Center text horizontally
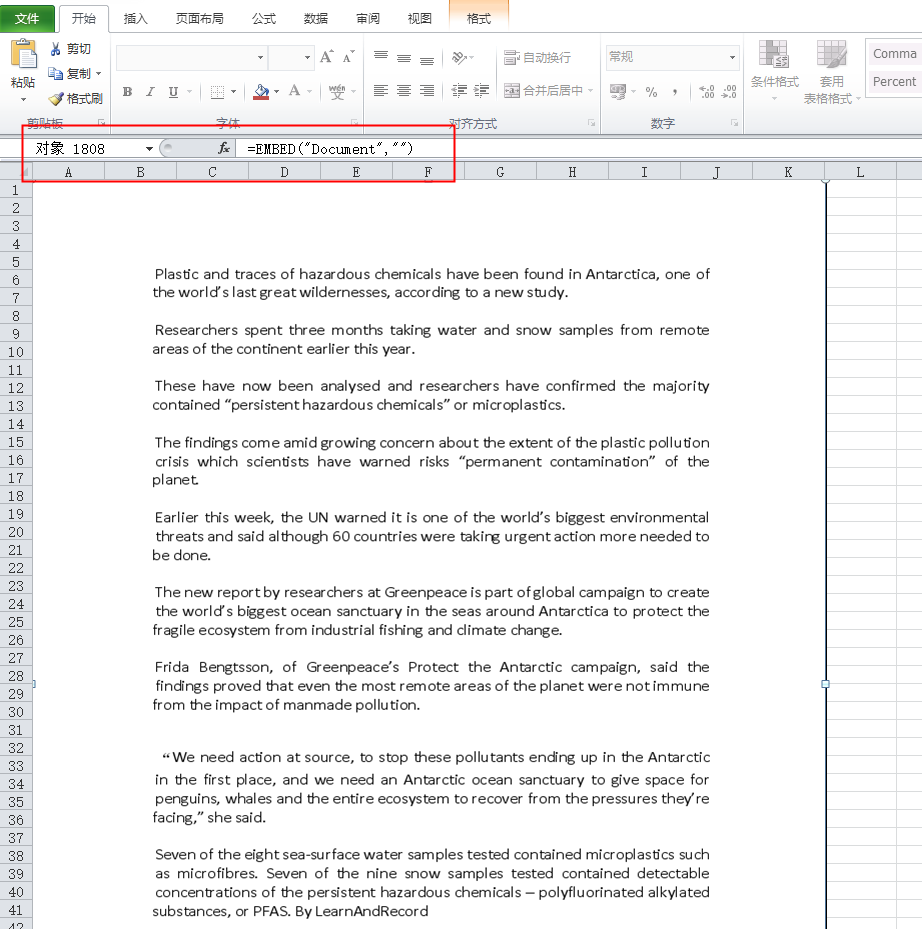The height and width of the screenshot is (929, 922). pos(404,90)
